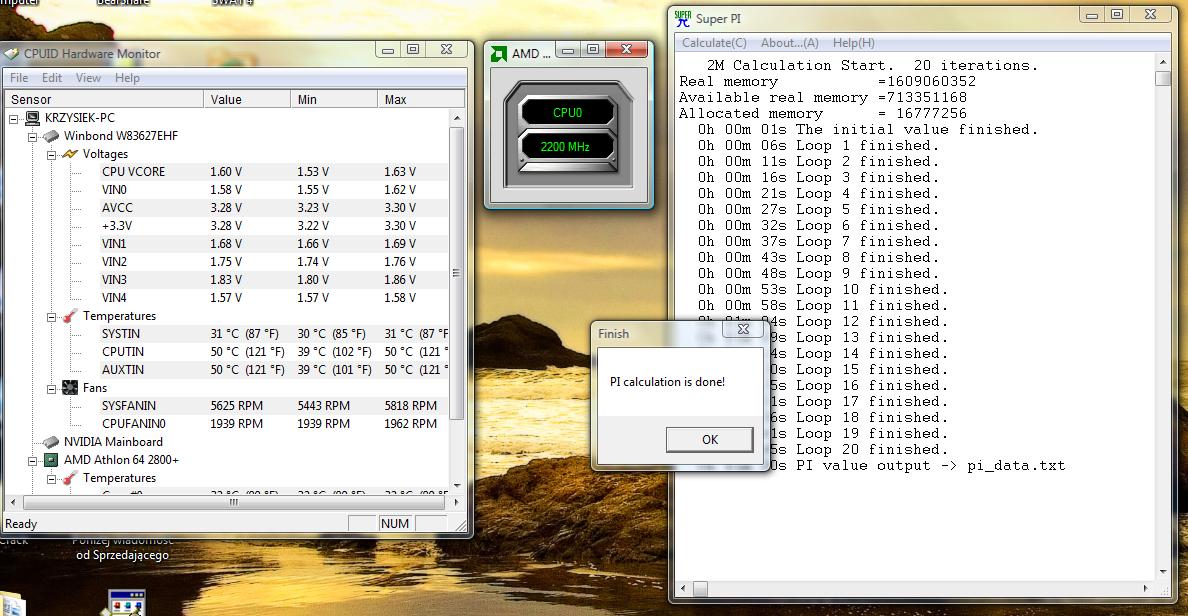Click the 2200 MHz frequency display
The image size is (1188, 616).
566,147
